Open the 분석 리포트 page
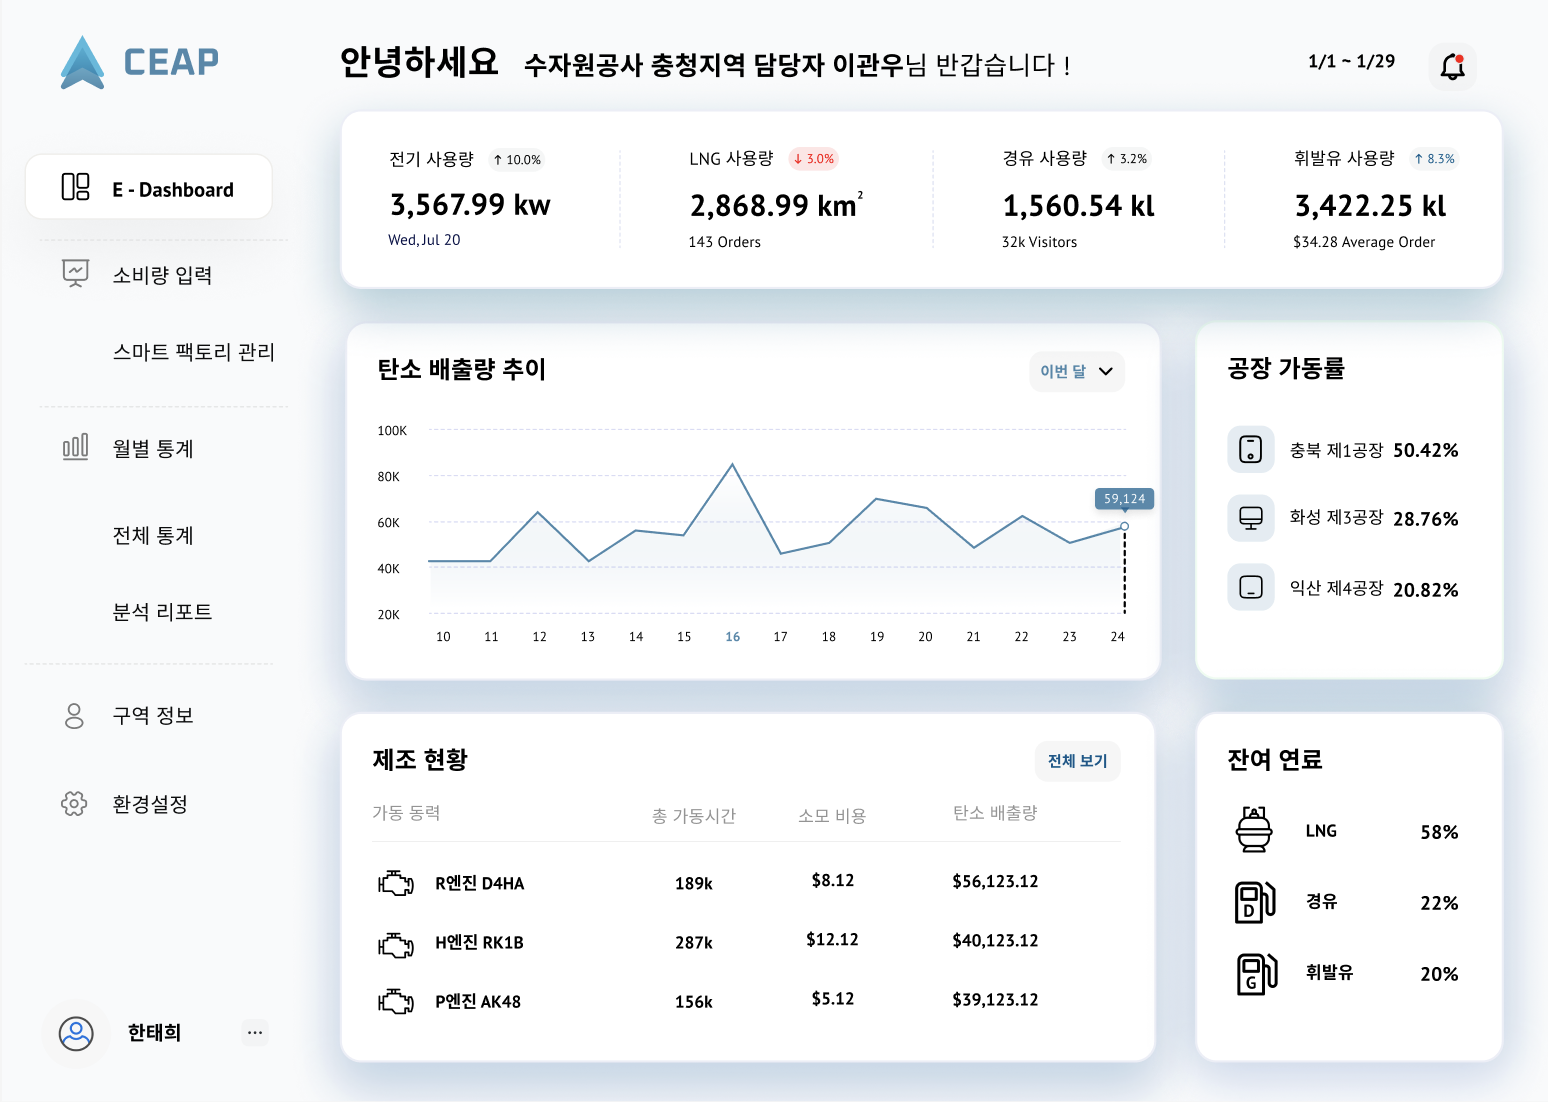The image size is (1548, 1102). [164, 611]
